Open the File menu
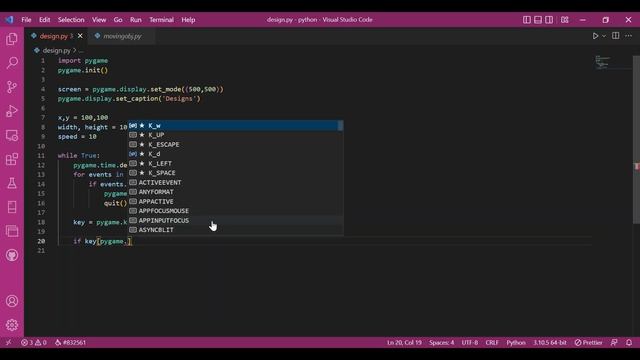Image resolution: width=640 pixels, height=360 pixels. [26, 20]
